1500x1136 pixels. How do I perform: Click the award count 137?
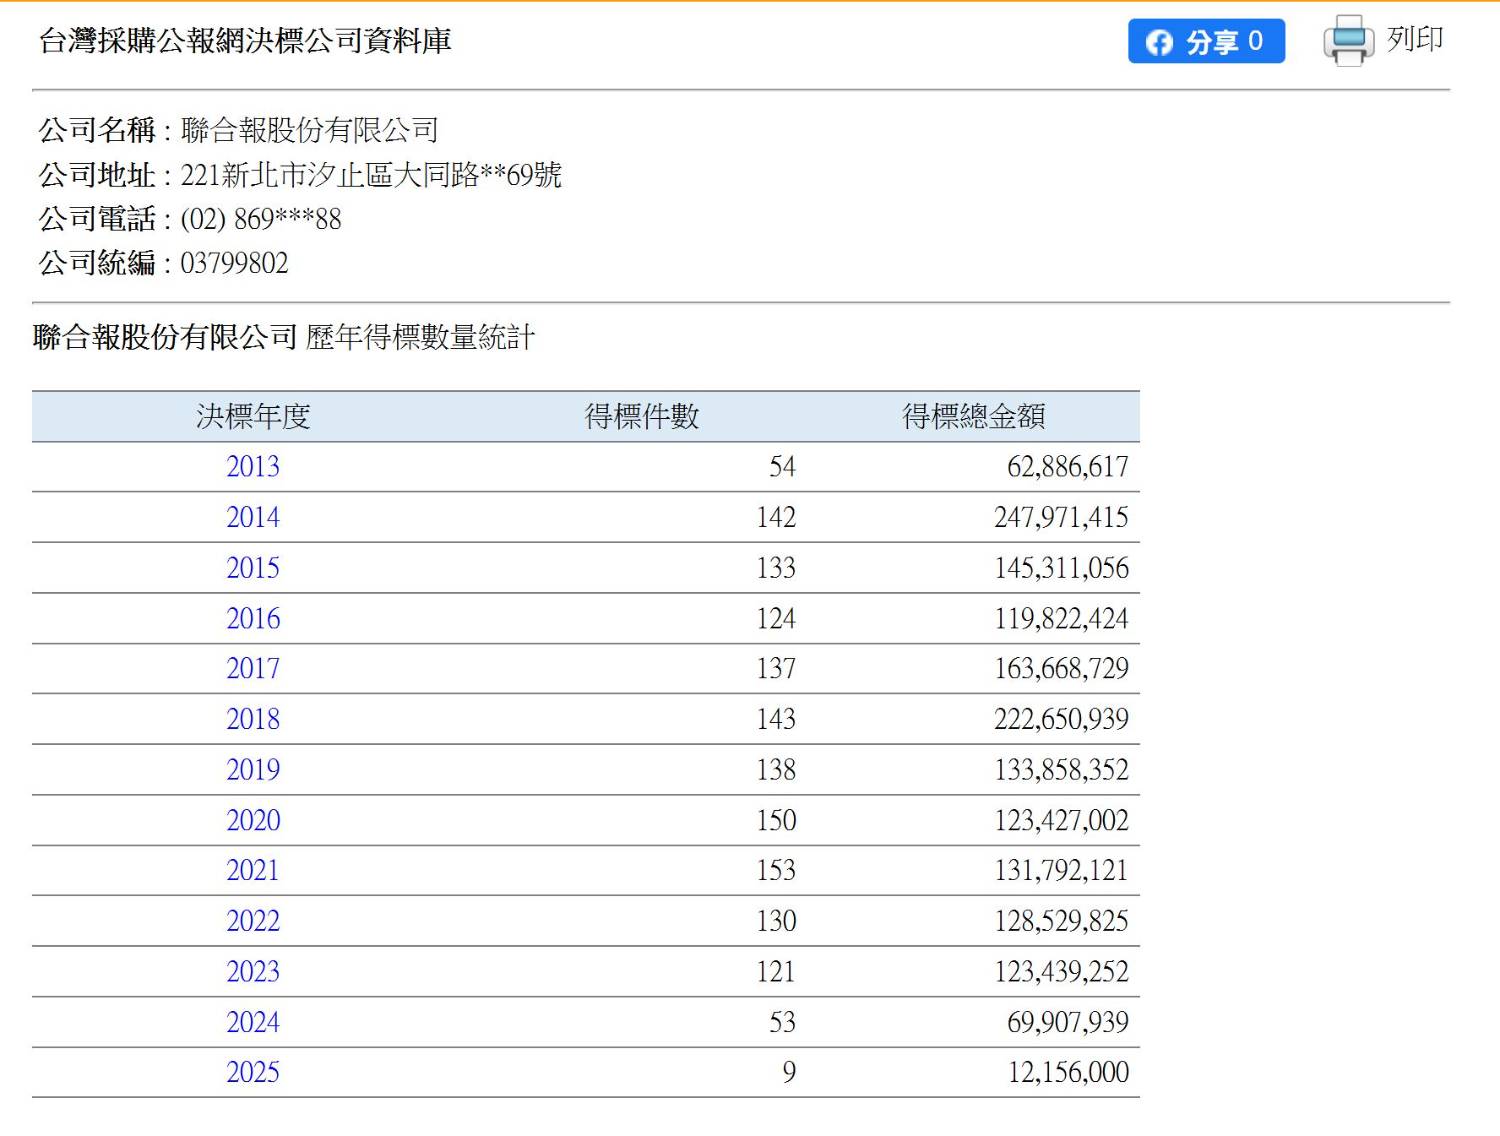tap(776, 668)
